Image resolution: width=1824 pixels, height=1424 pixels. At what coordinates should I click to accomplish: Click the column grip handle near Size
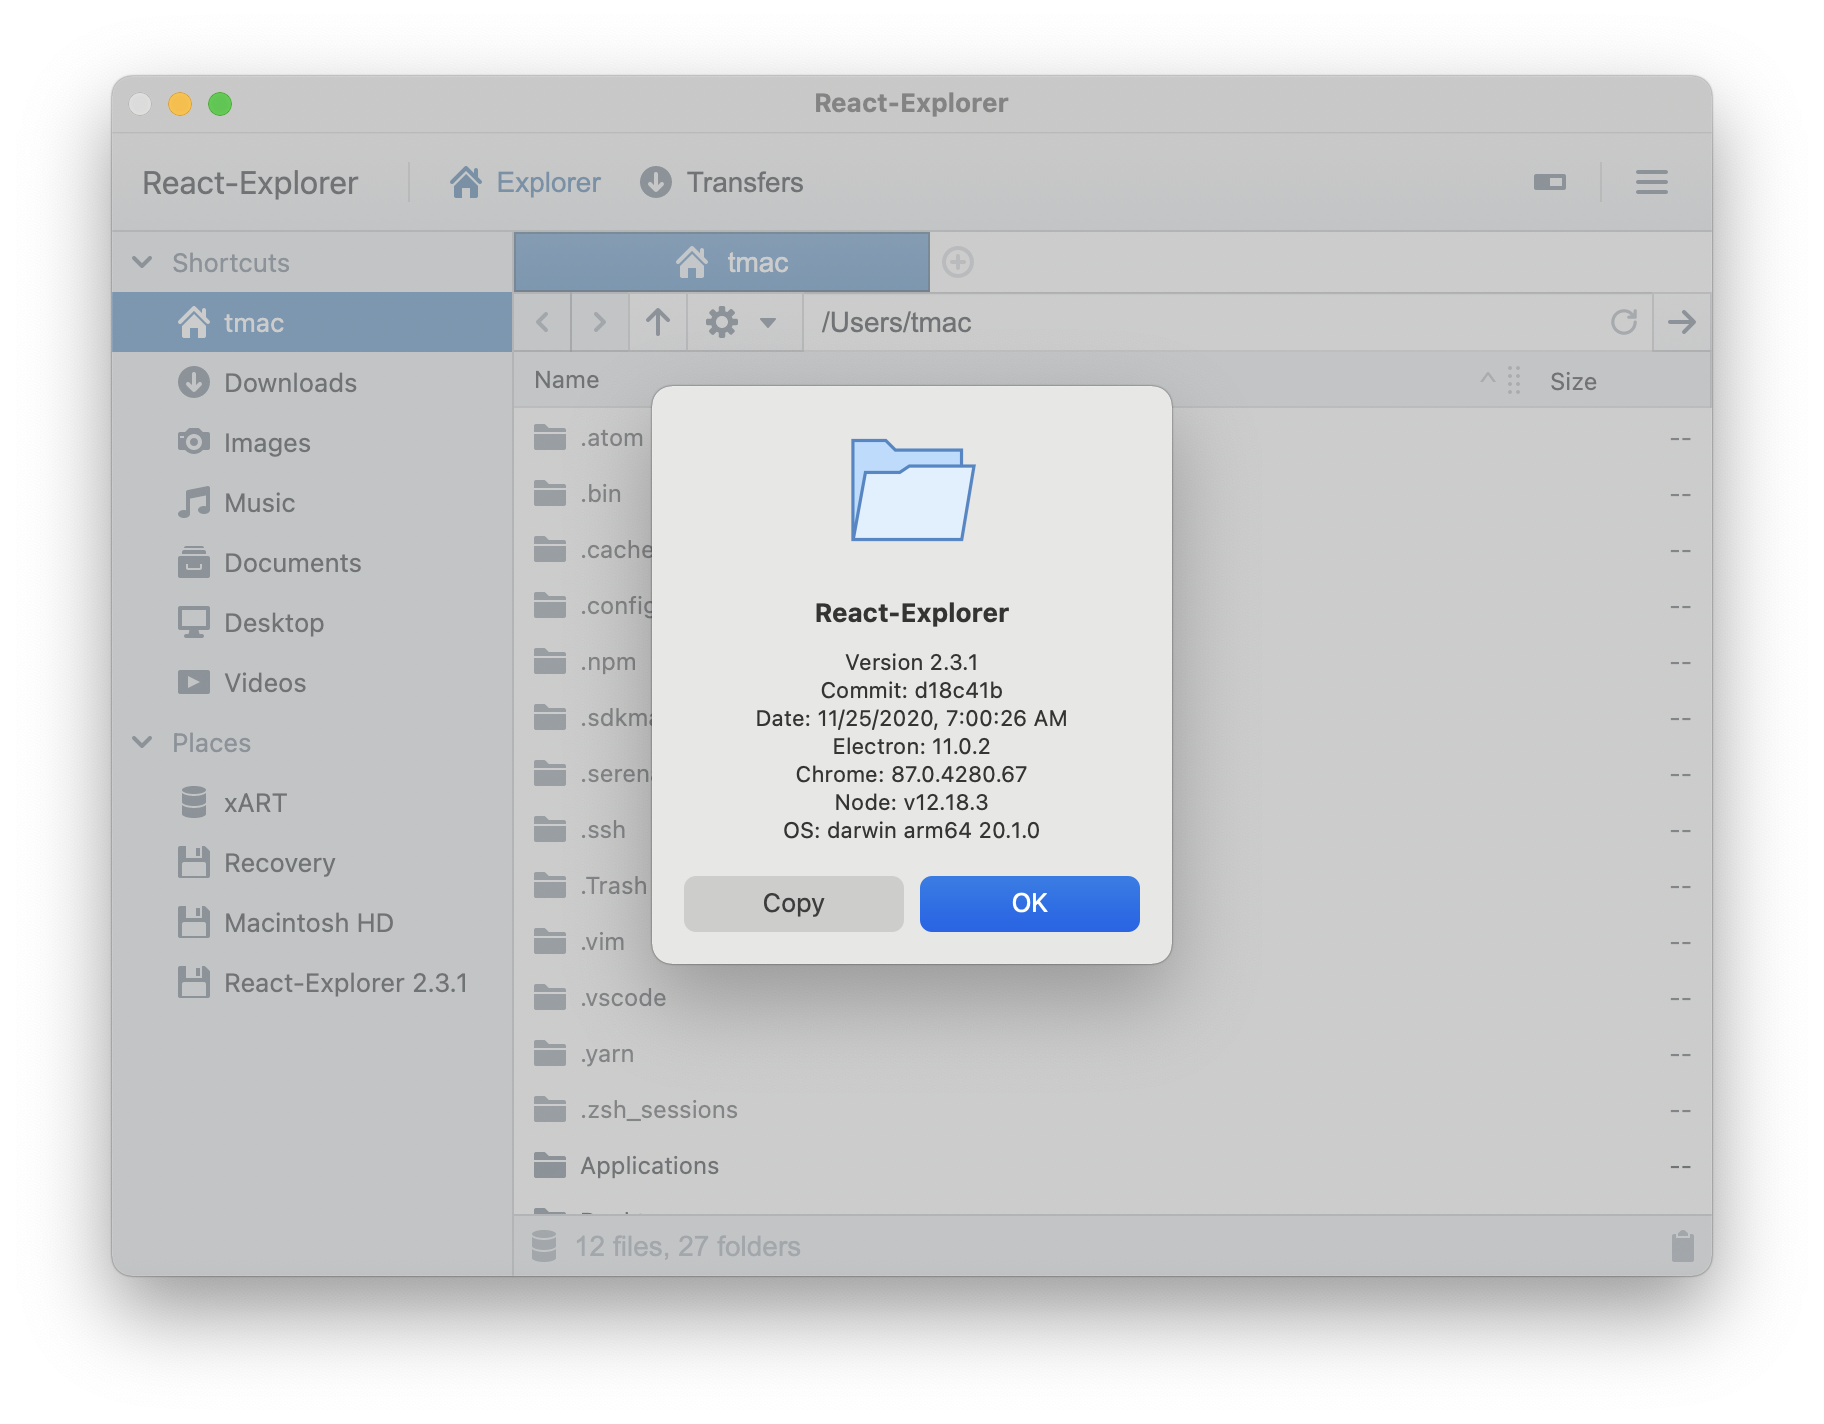coord(1514,381)
